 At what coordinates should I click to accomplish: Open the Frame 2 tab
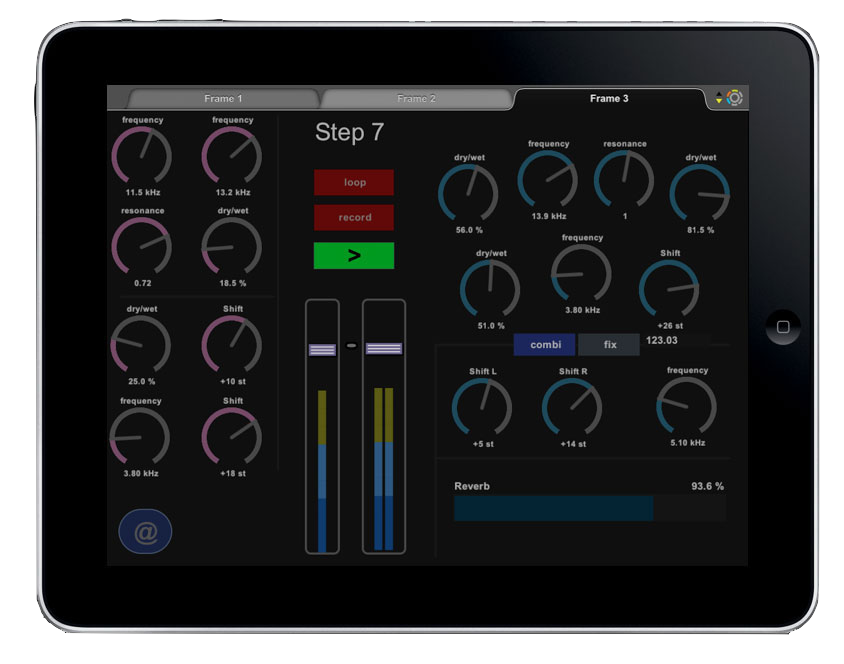pos(416,99)
